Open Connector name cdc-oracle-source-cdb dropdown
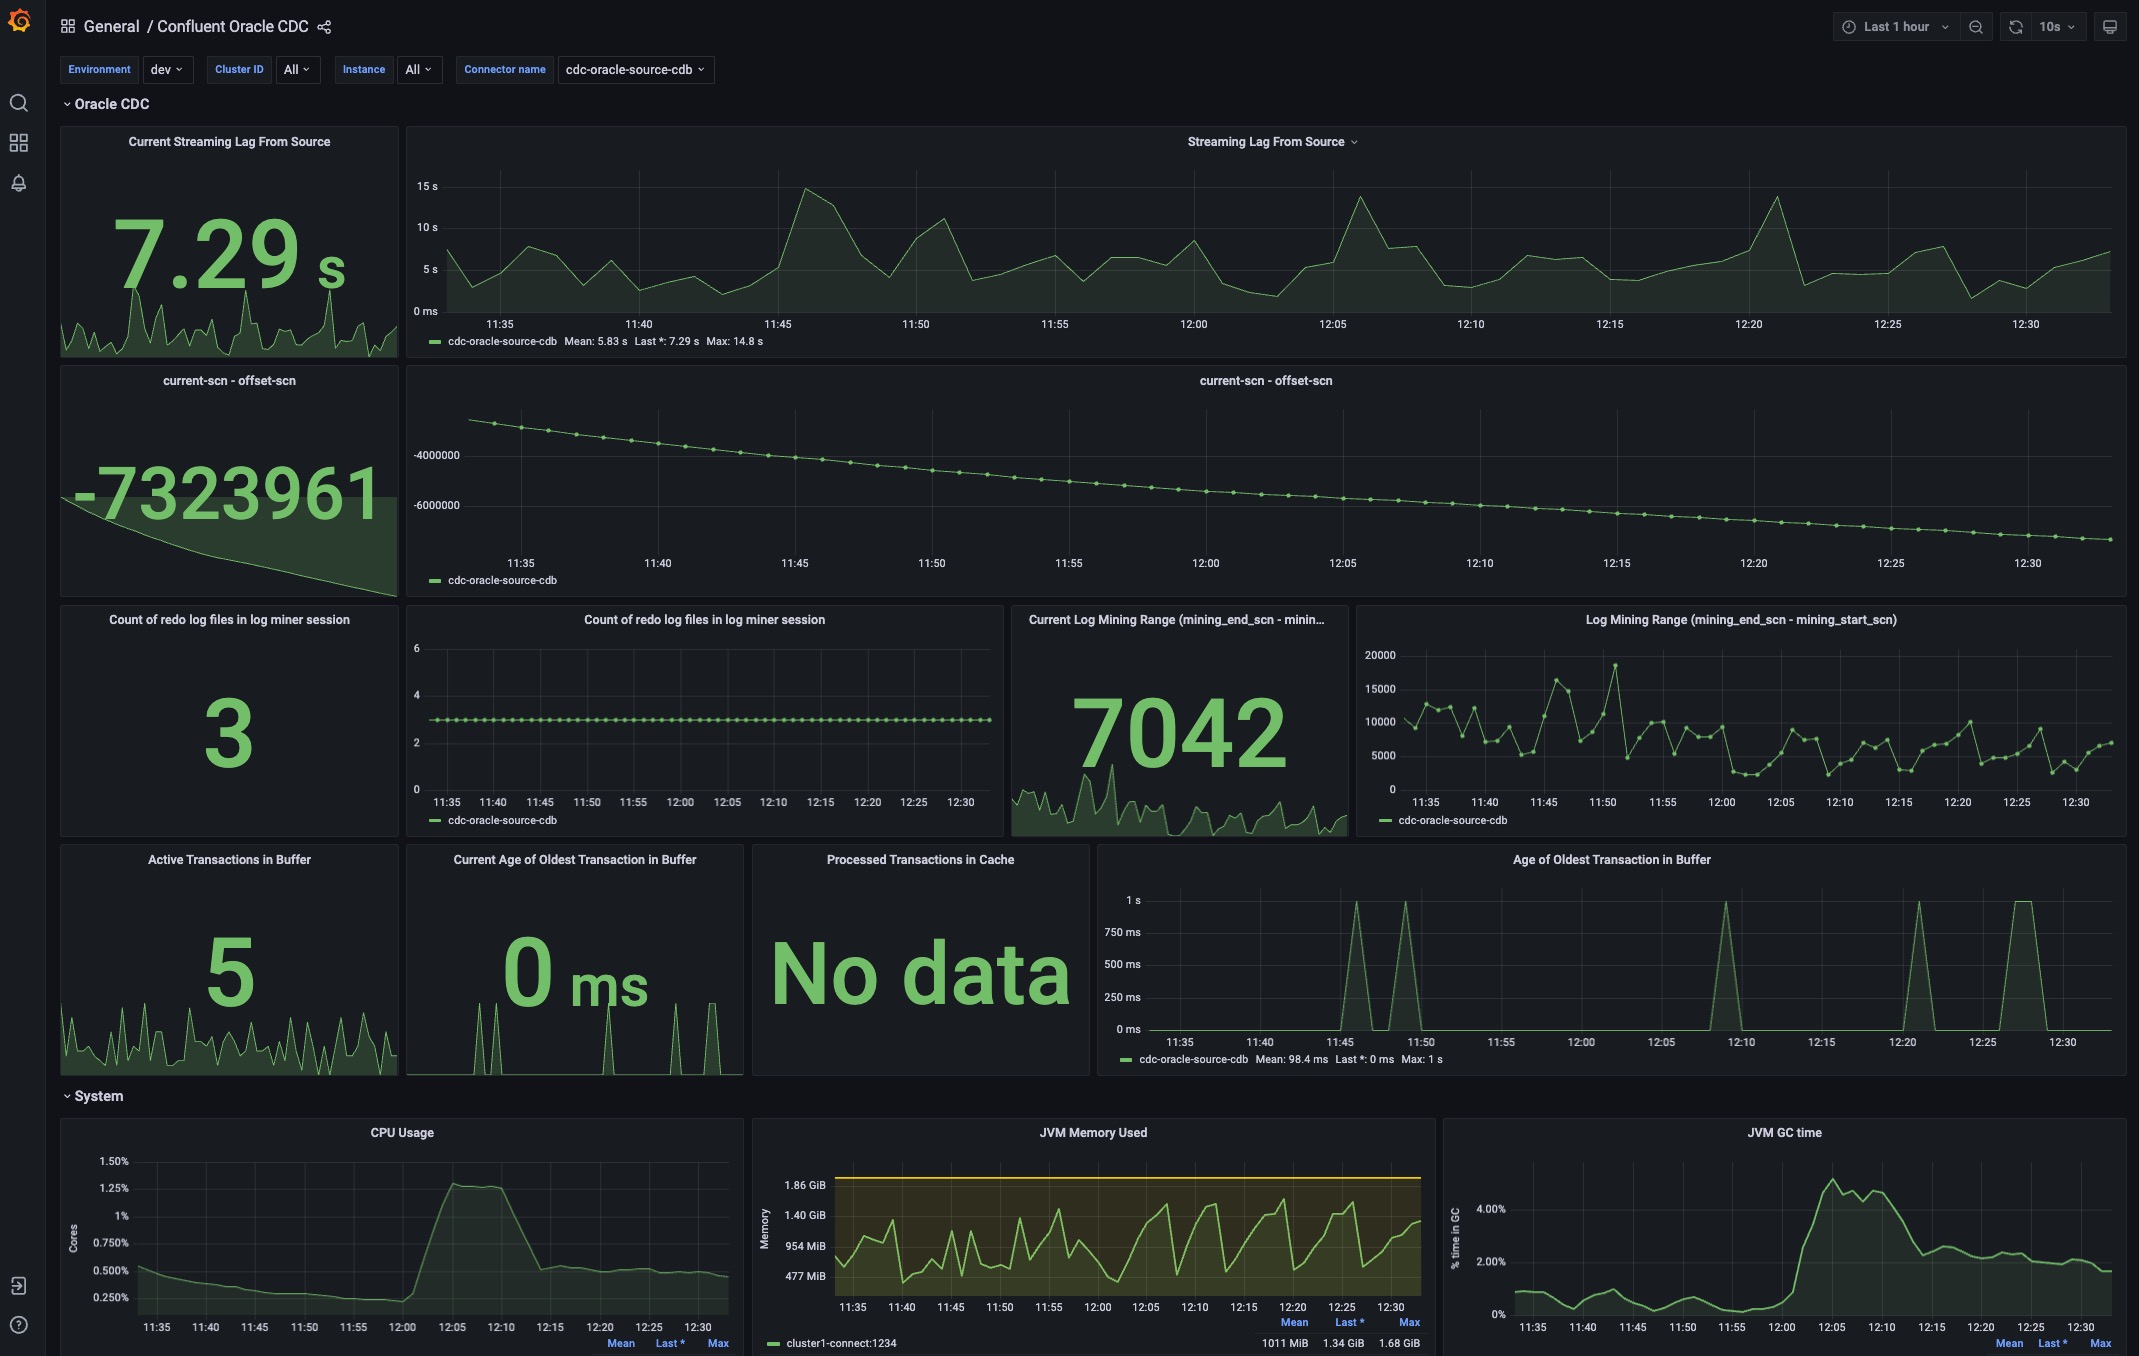The height and width of the screenshot is (1356, 2139). [x=635, y=70]
